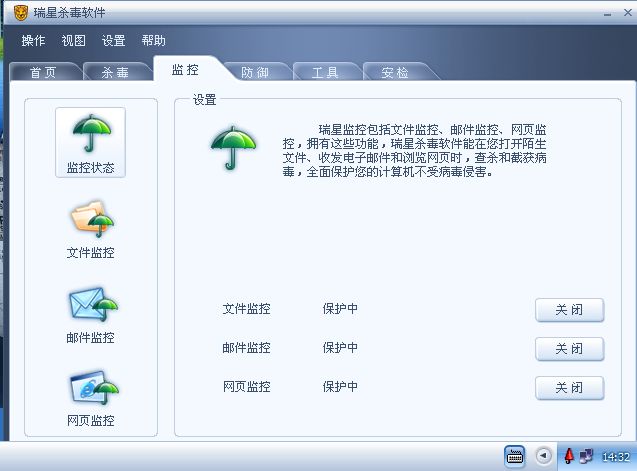Open 网页监控 browser icon in sidebar

pyautogui.click(x=94, y=388)
